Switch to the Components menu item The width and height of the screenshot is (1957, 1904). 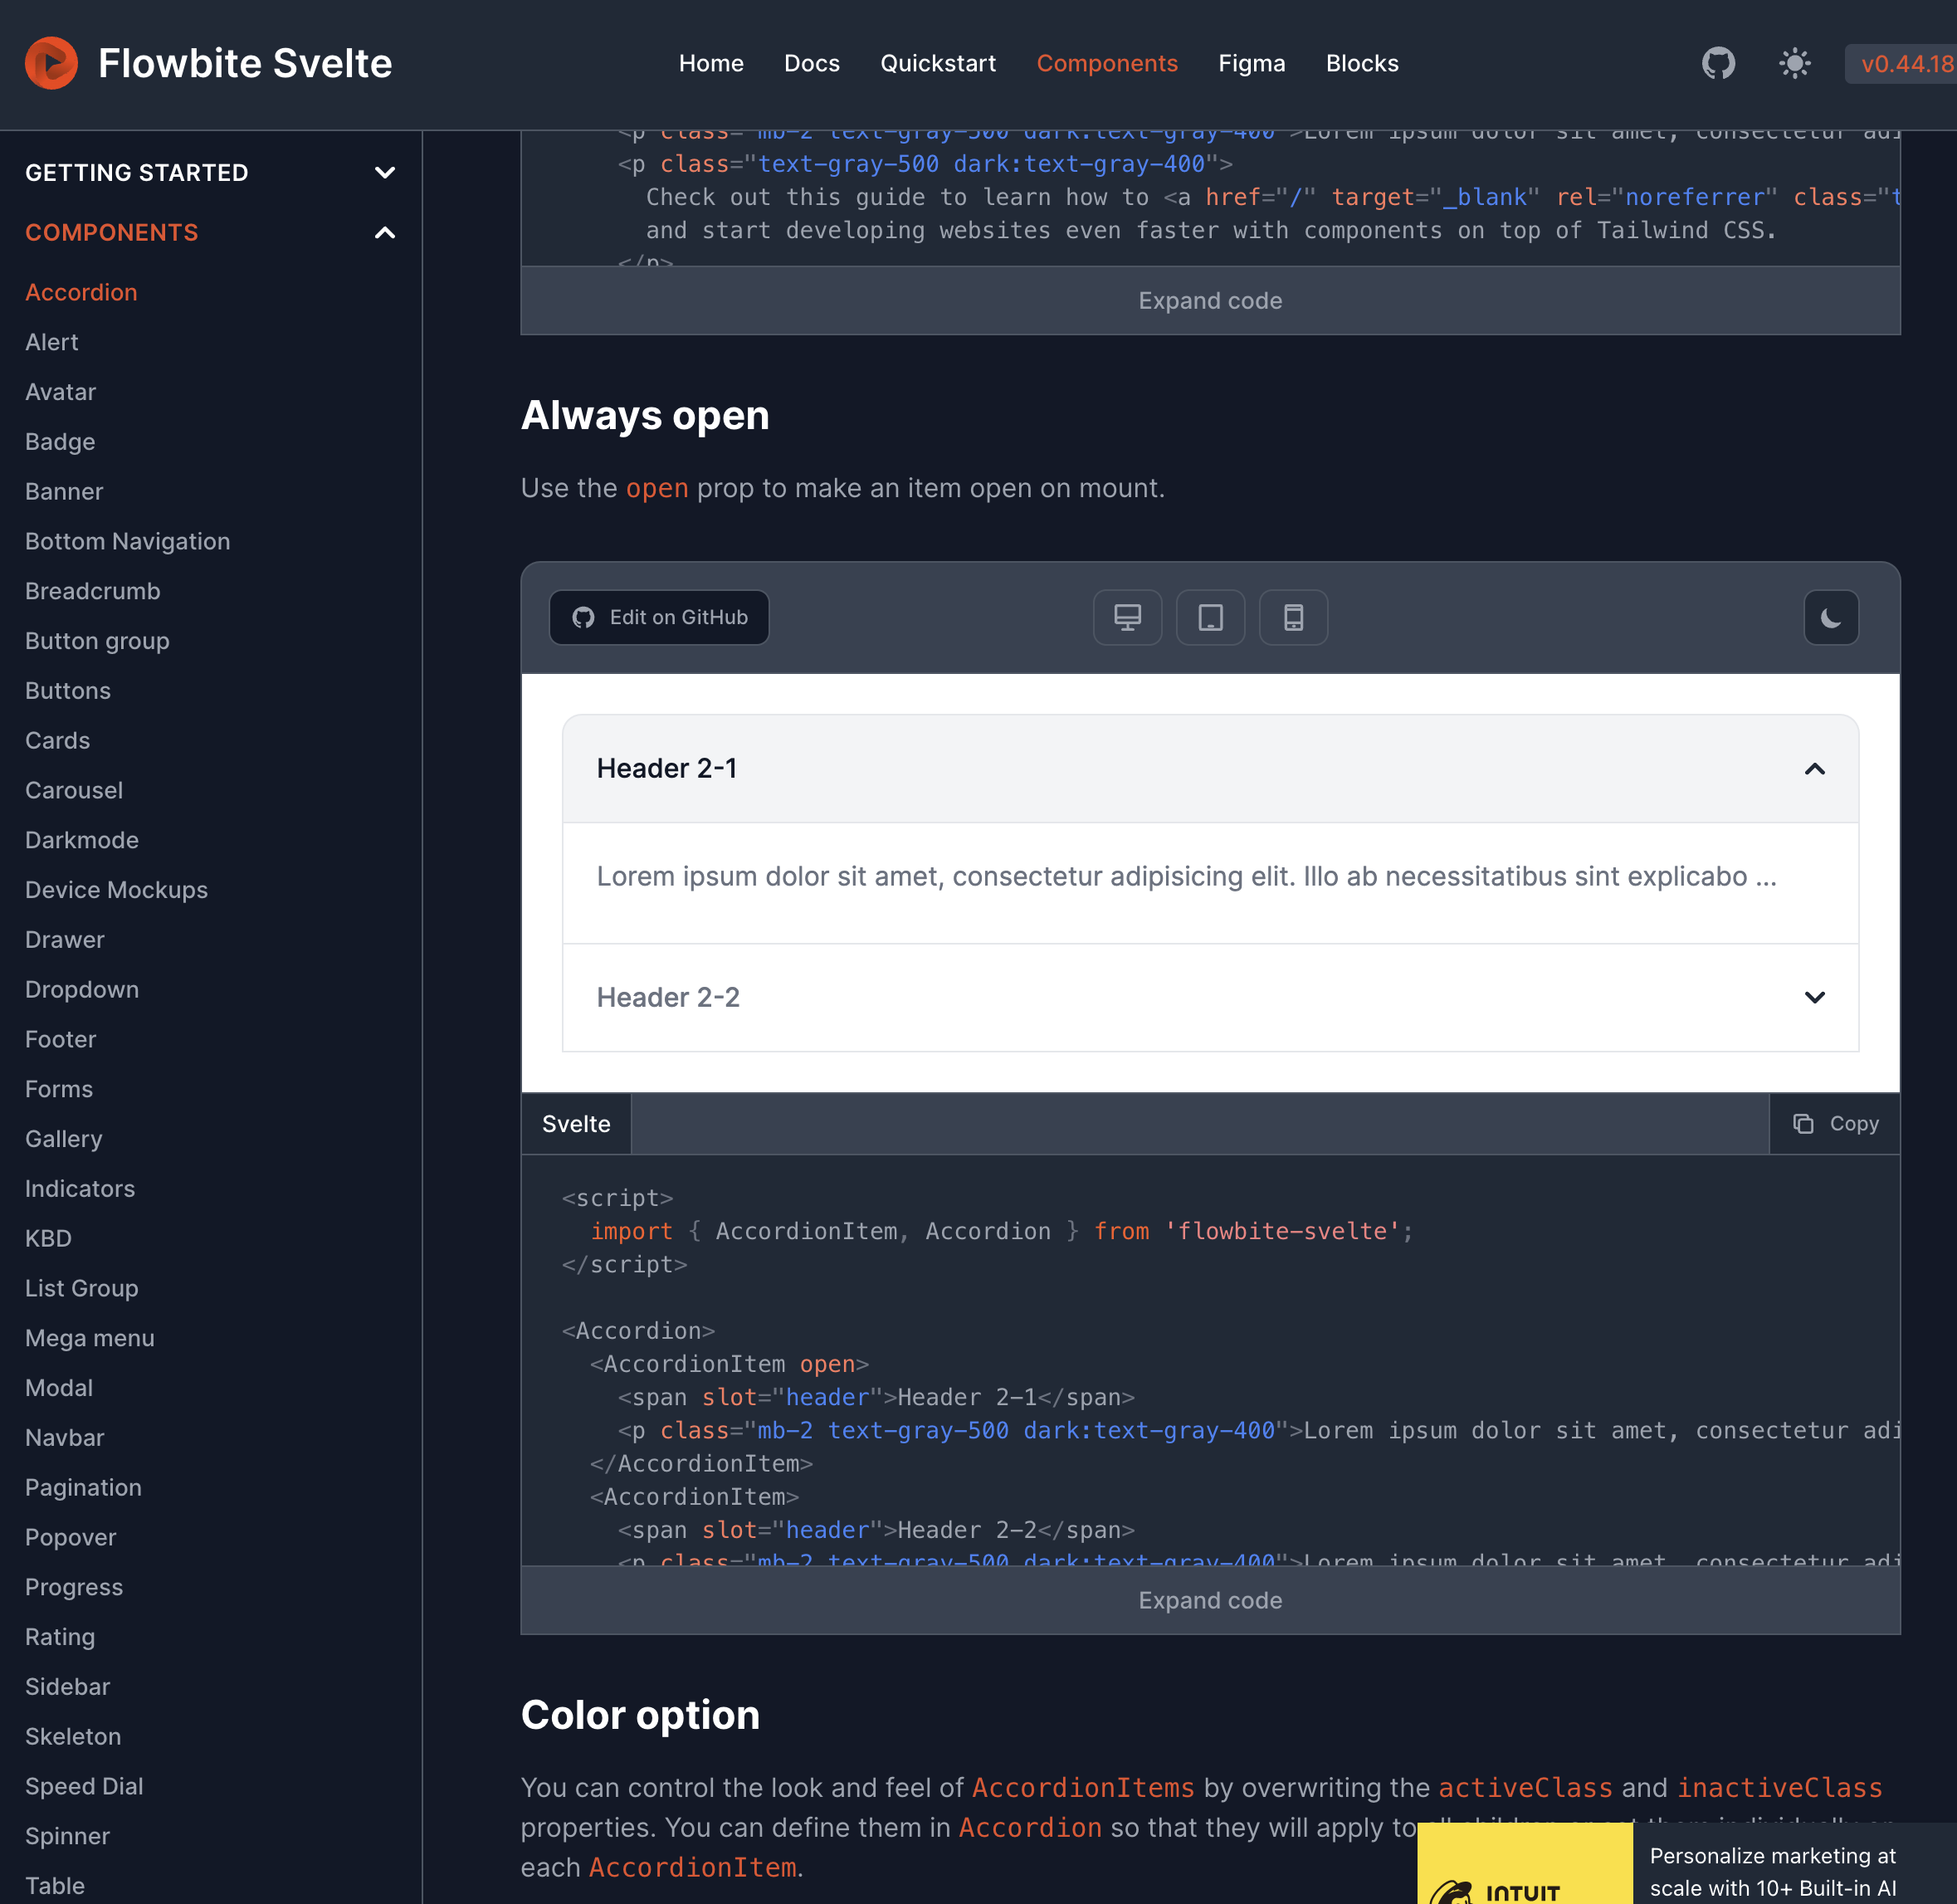1107,63
